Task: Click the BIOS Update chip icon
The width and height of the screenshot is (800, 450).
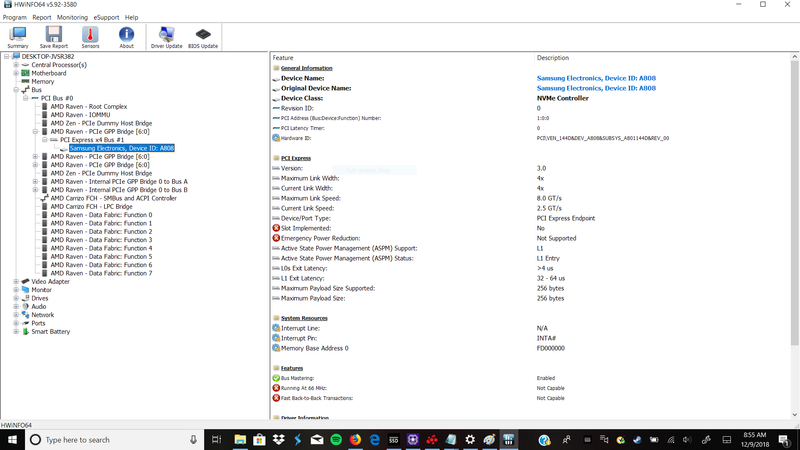Action: point(203,37)
